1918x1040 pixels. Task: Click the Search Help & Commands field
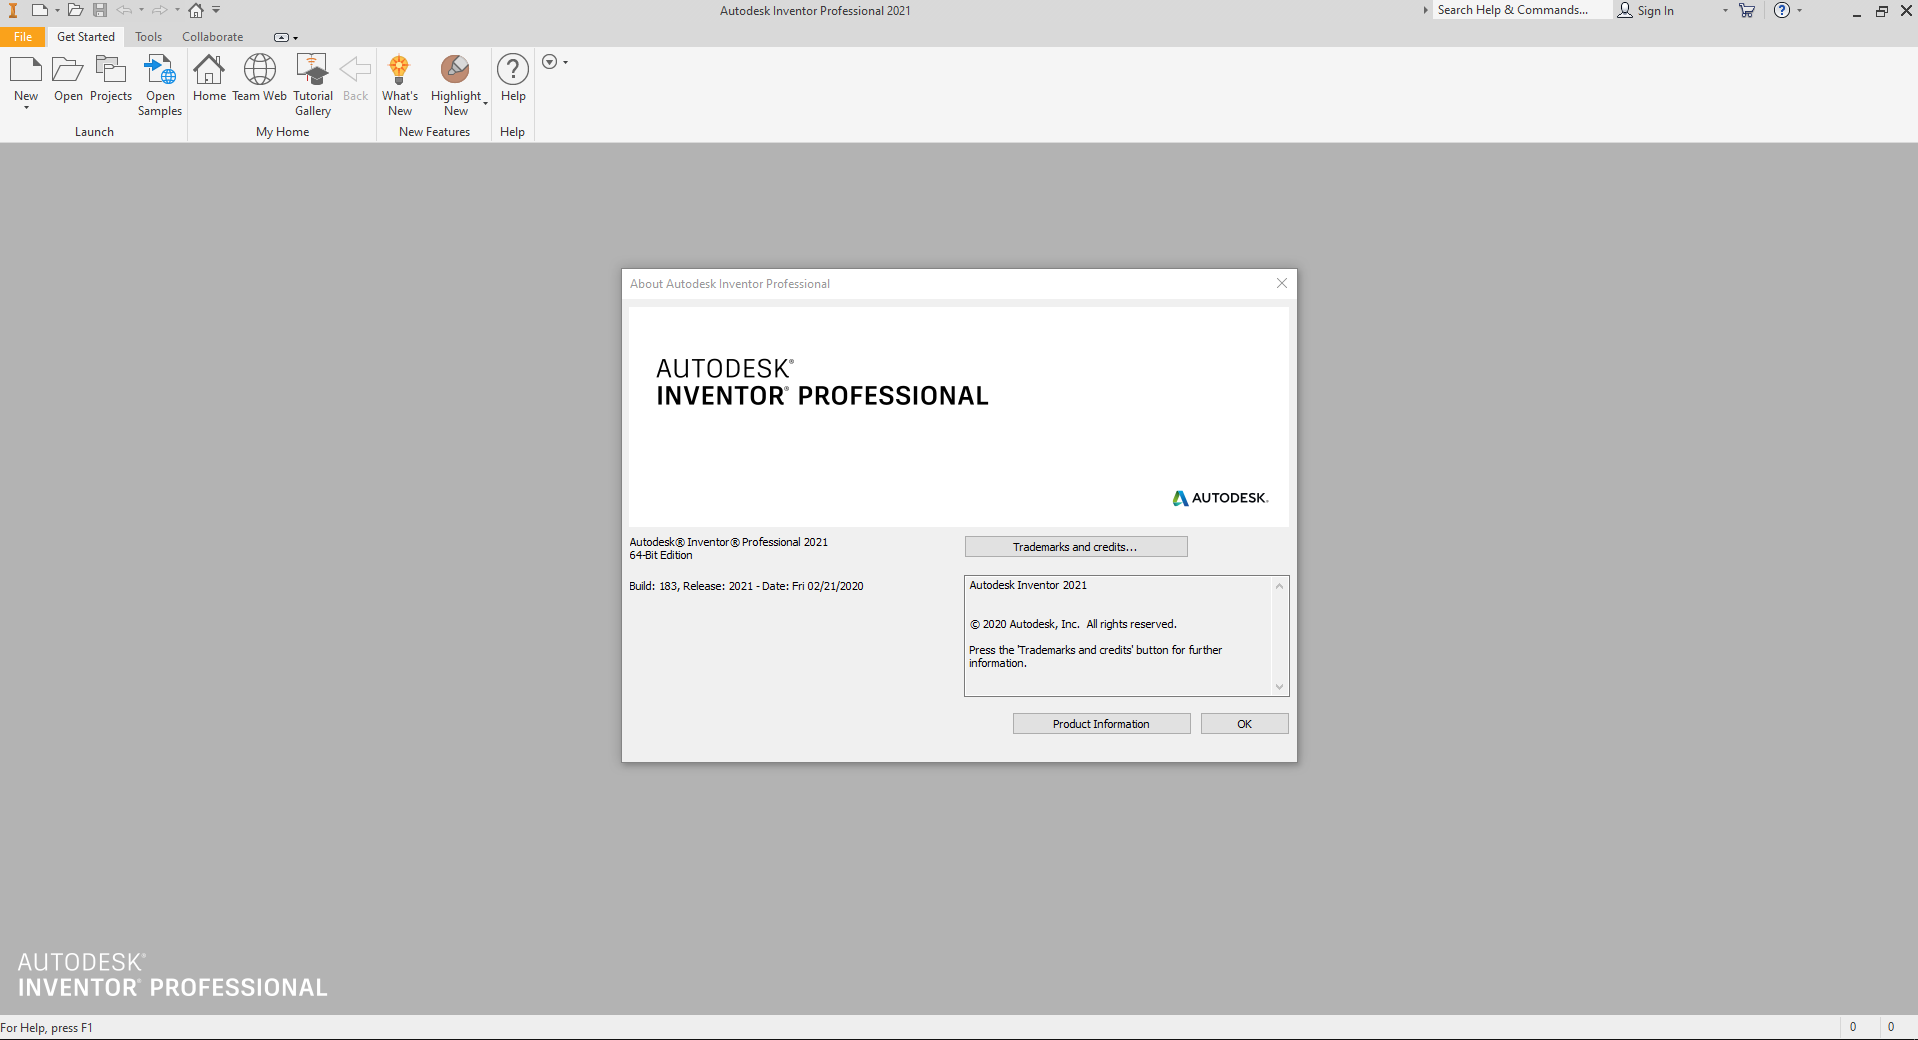pyautogui.click(x=1522, y=10)
